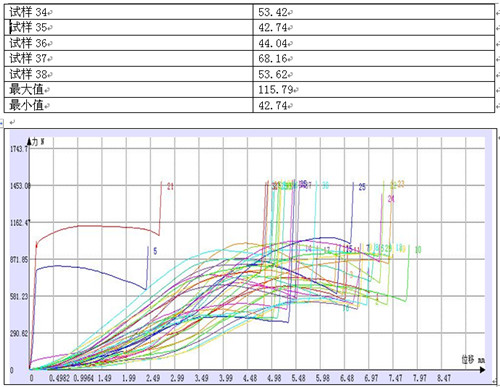Click the value 53.42 cell
500x387 pixels.
coord(374,12)
